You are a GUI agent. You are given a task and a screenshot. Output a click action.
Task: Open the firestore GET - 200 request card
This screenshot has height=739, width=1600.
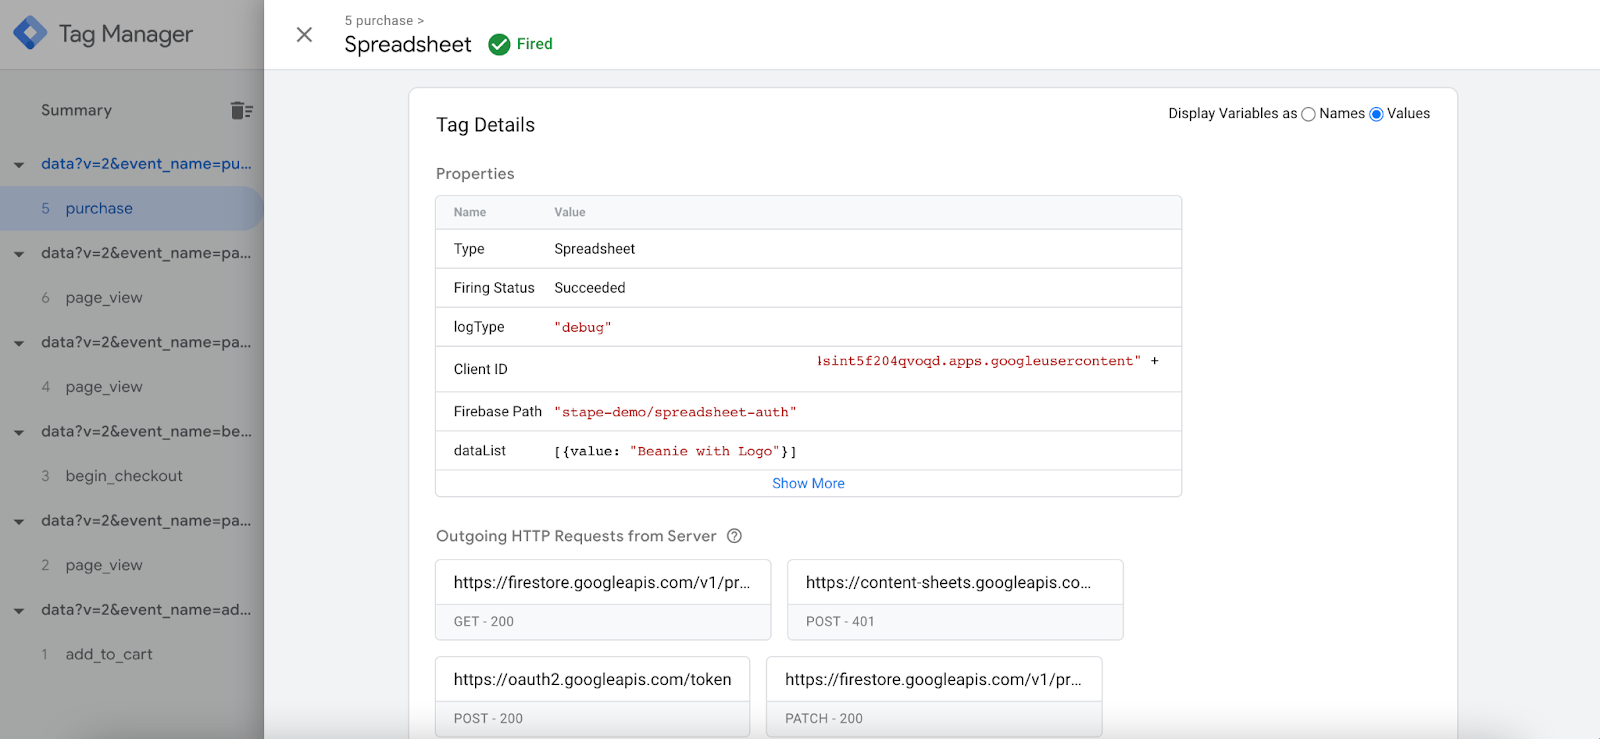(x=603, y=599)
